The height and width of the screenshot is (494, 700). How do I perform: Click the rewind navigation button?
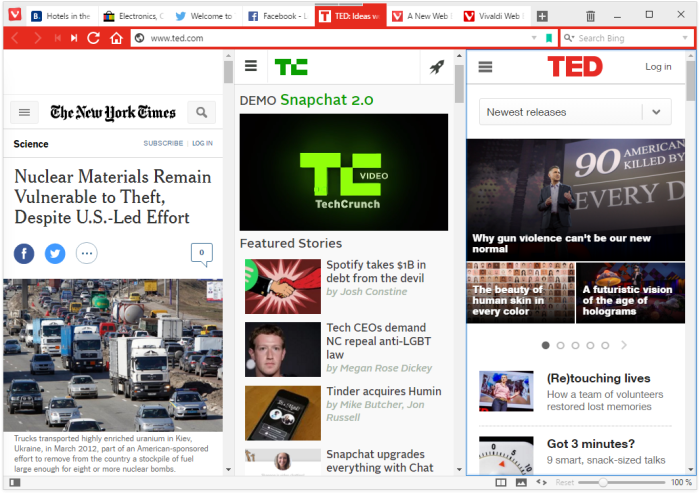tap(58, 38)
